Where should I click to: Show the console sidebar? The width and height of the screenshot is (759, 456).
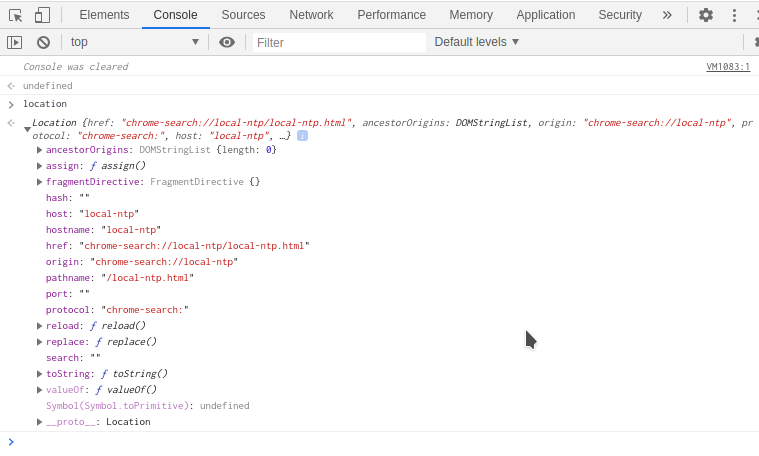(14, 42)
